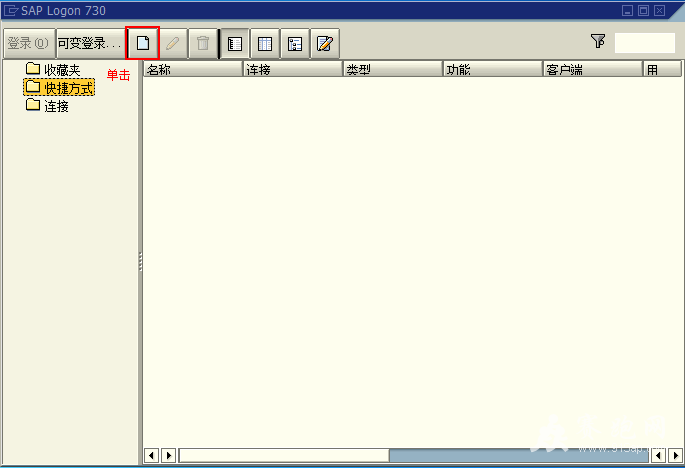The height and width of the screenshot is (468, 685).
Task: Select the 快捷方式 folder
Action: pos(59,87)
